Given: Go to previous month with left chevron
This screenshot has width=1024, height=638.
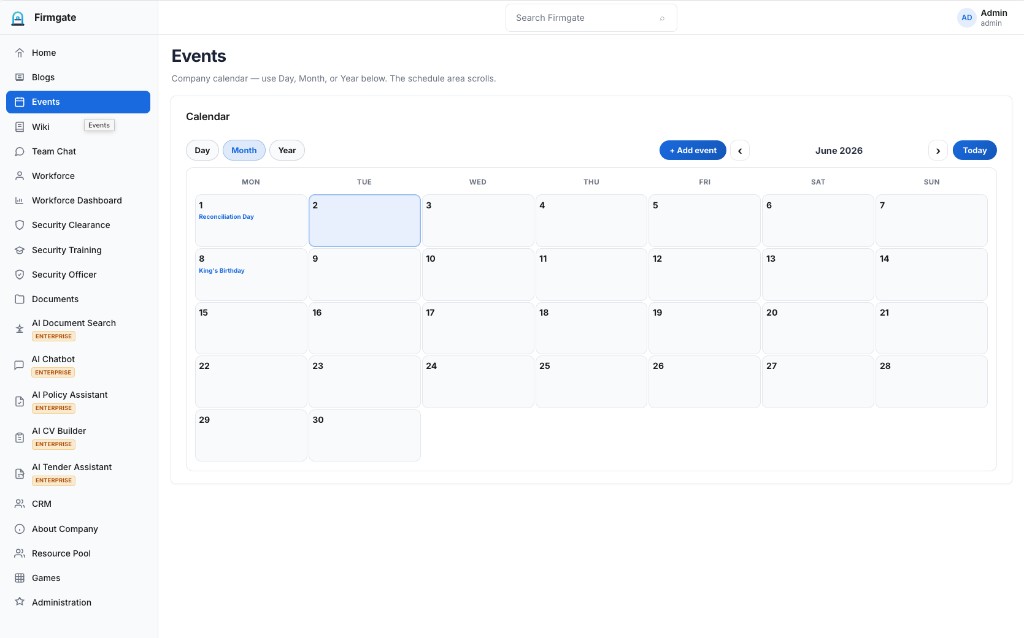Looking at the screenshot, I should [x=740, y=151].
